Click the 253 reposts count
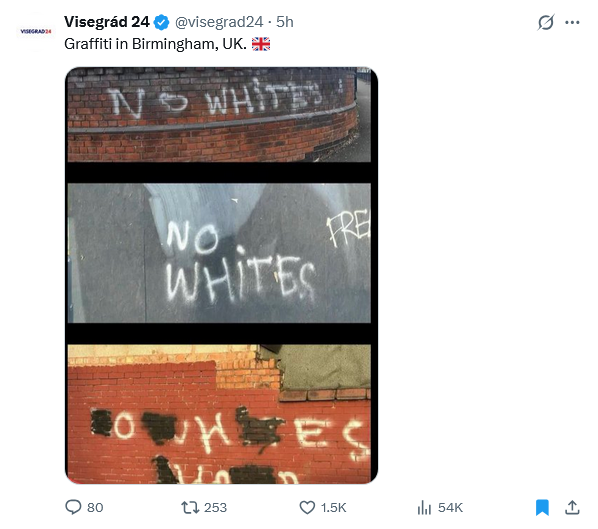The width and height of the screenshot is (598, 529). coord(215,508)
